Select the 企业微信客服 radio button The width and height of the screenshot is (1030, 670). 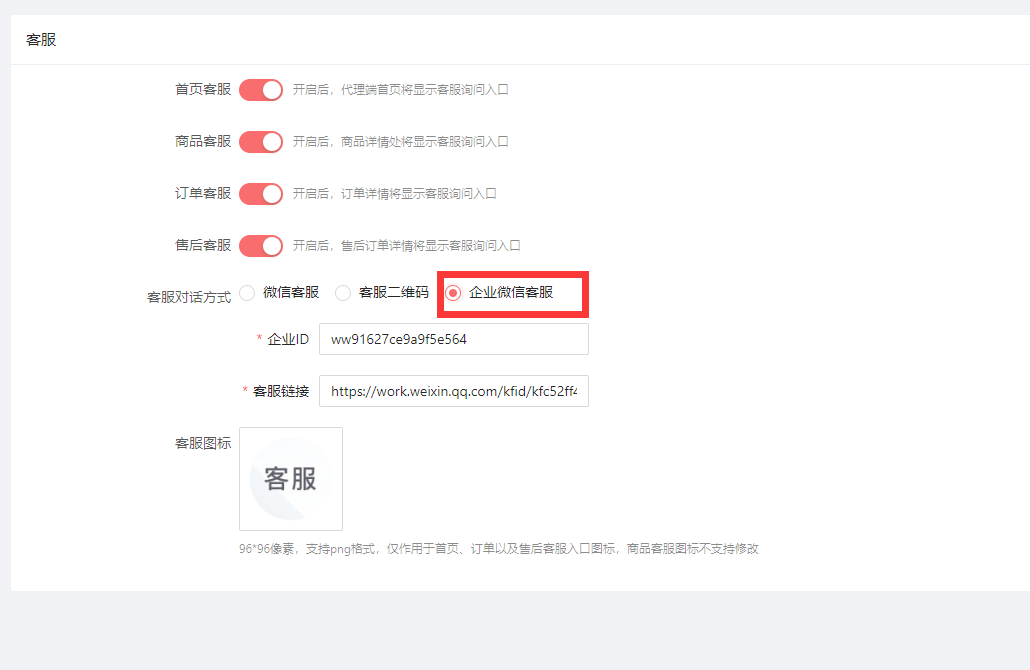(x=453, y=293)
